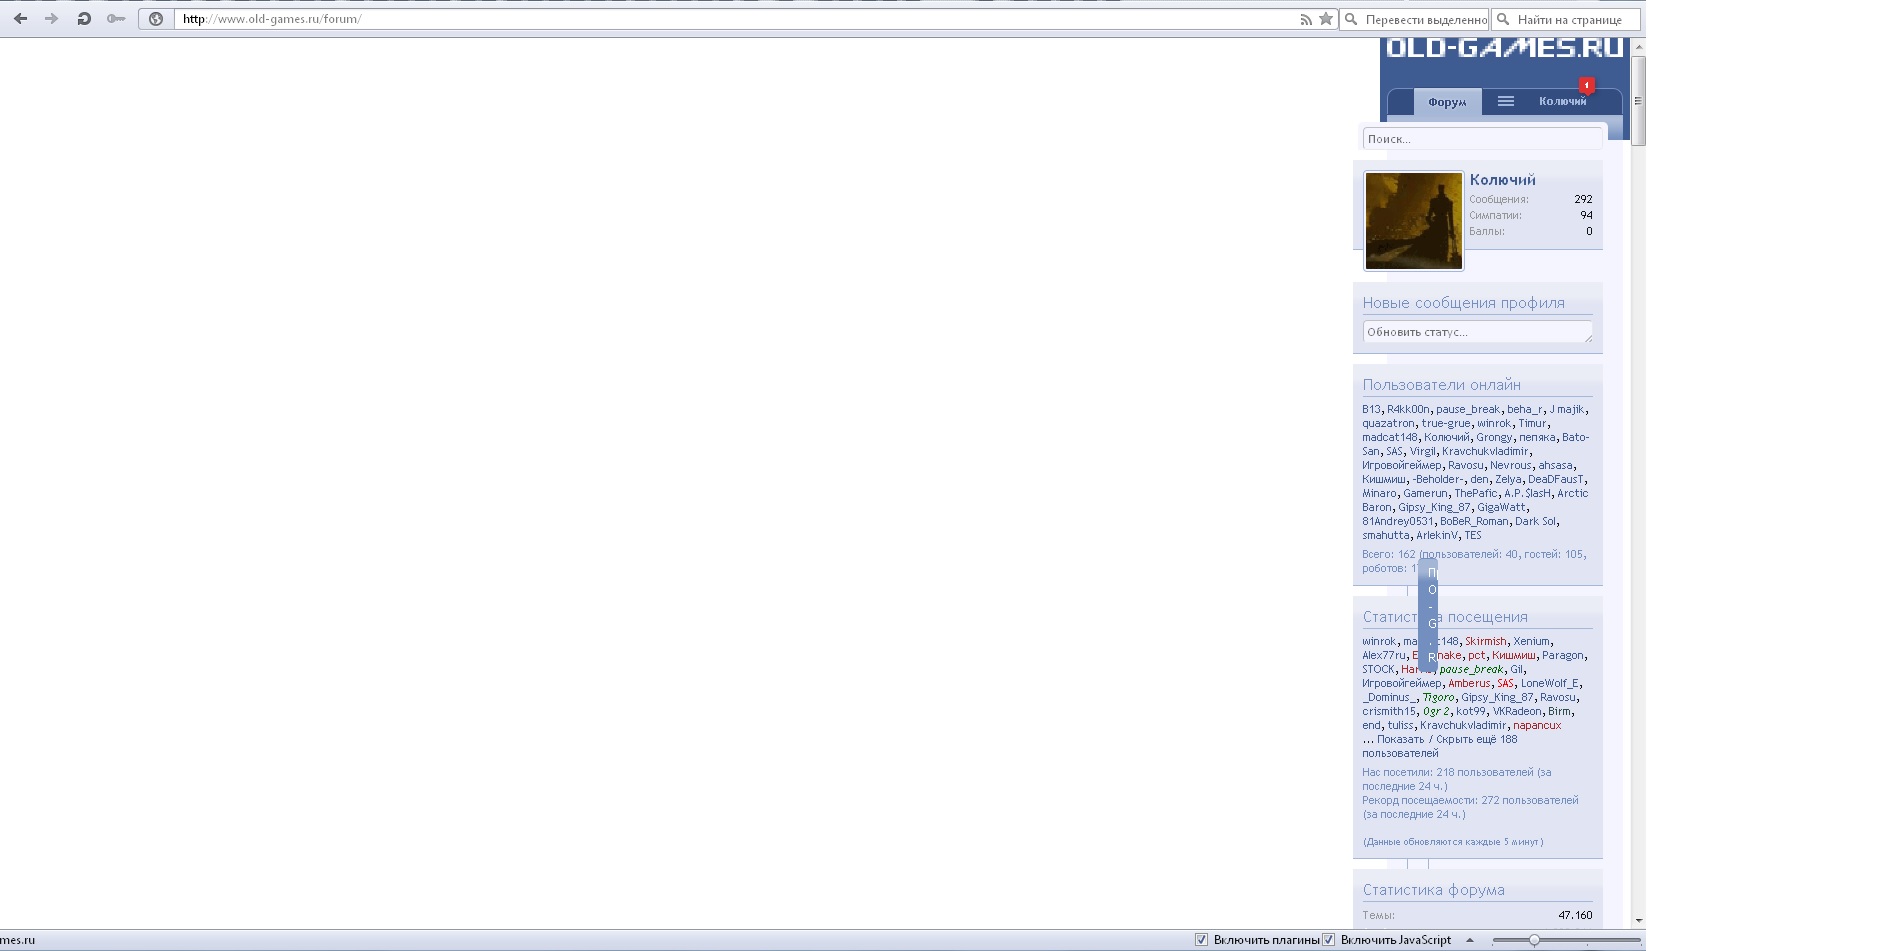Click the forum "Поиск..." search box

pyautogui.click(x=1482, y=139)
